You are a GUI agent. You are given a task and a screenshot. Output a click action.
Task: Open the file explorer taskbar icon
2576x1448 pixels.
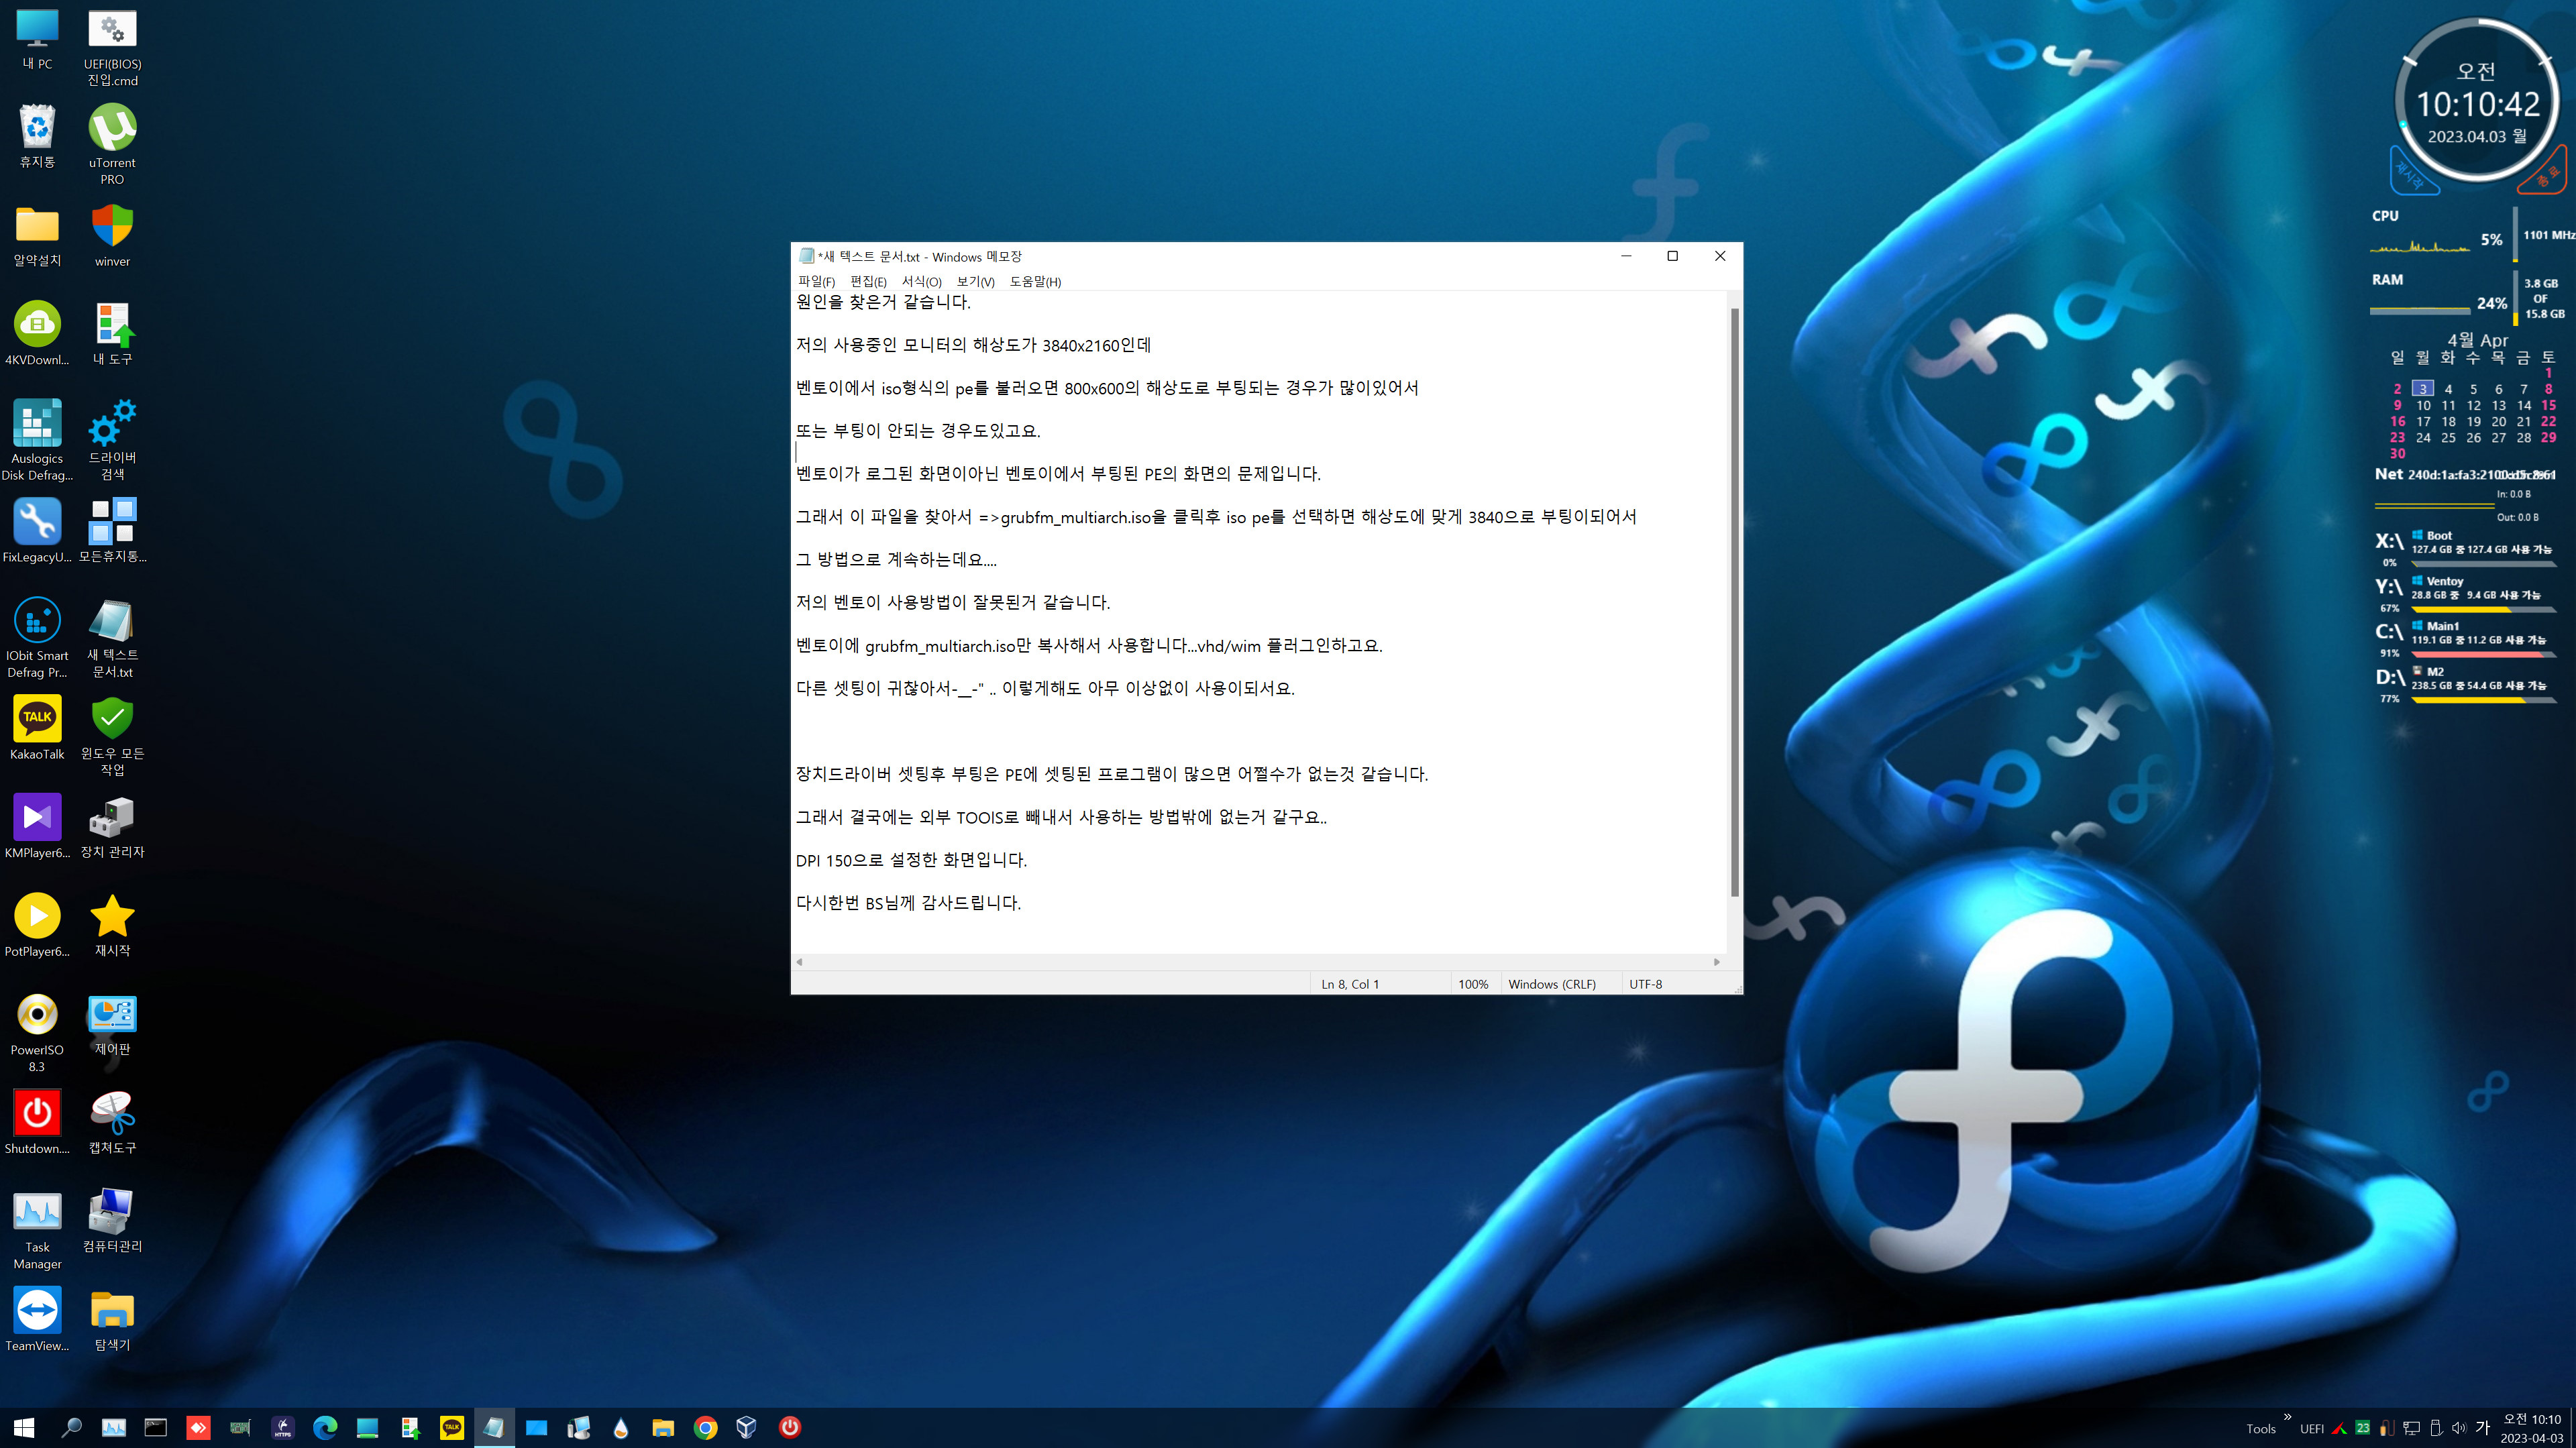coord(662,1427)
